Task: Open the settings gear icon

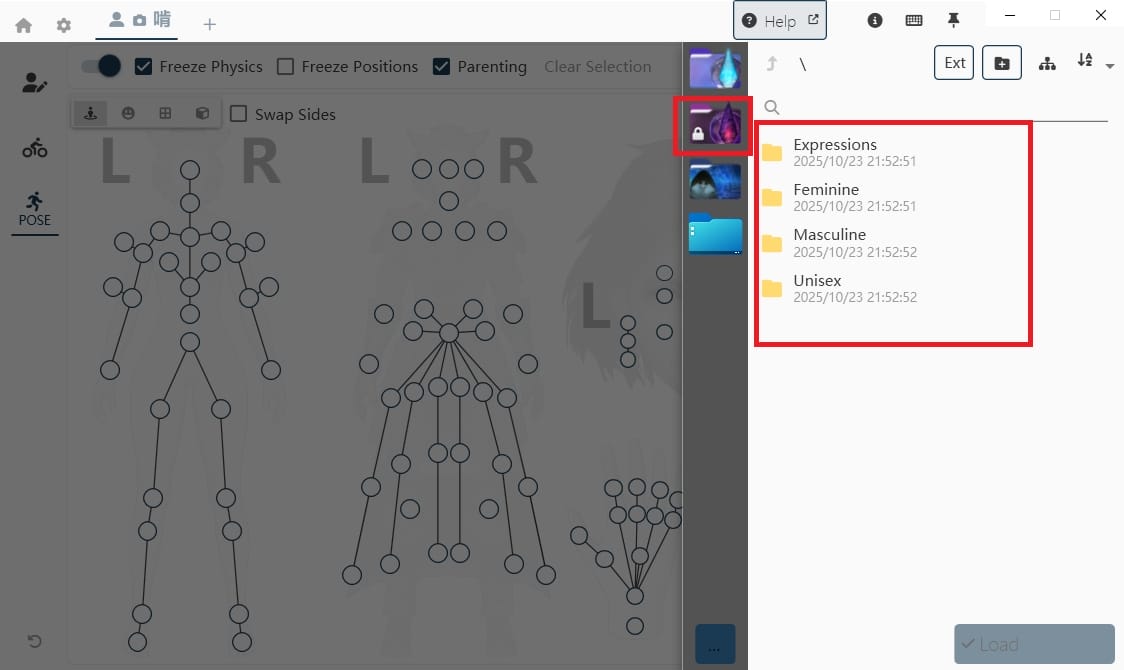Action: point(64,26)
